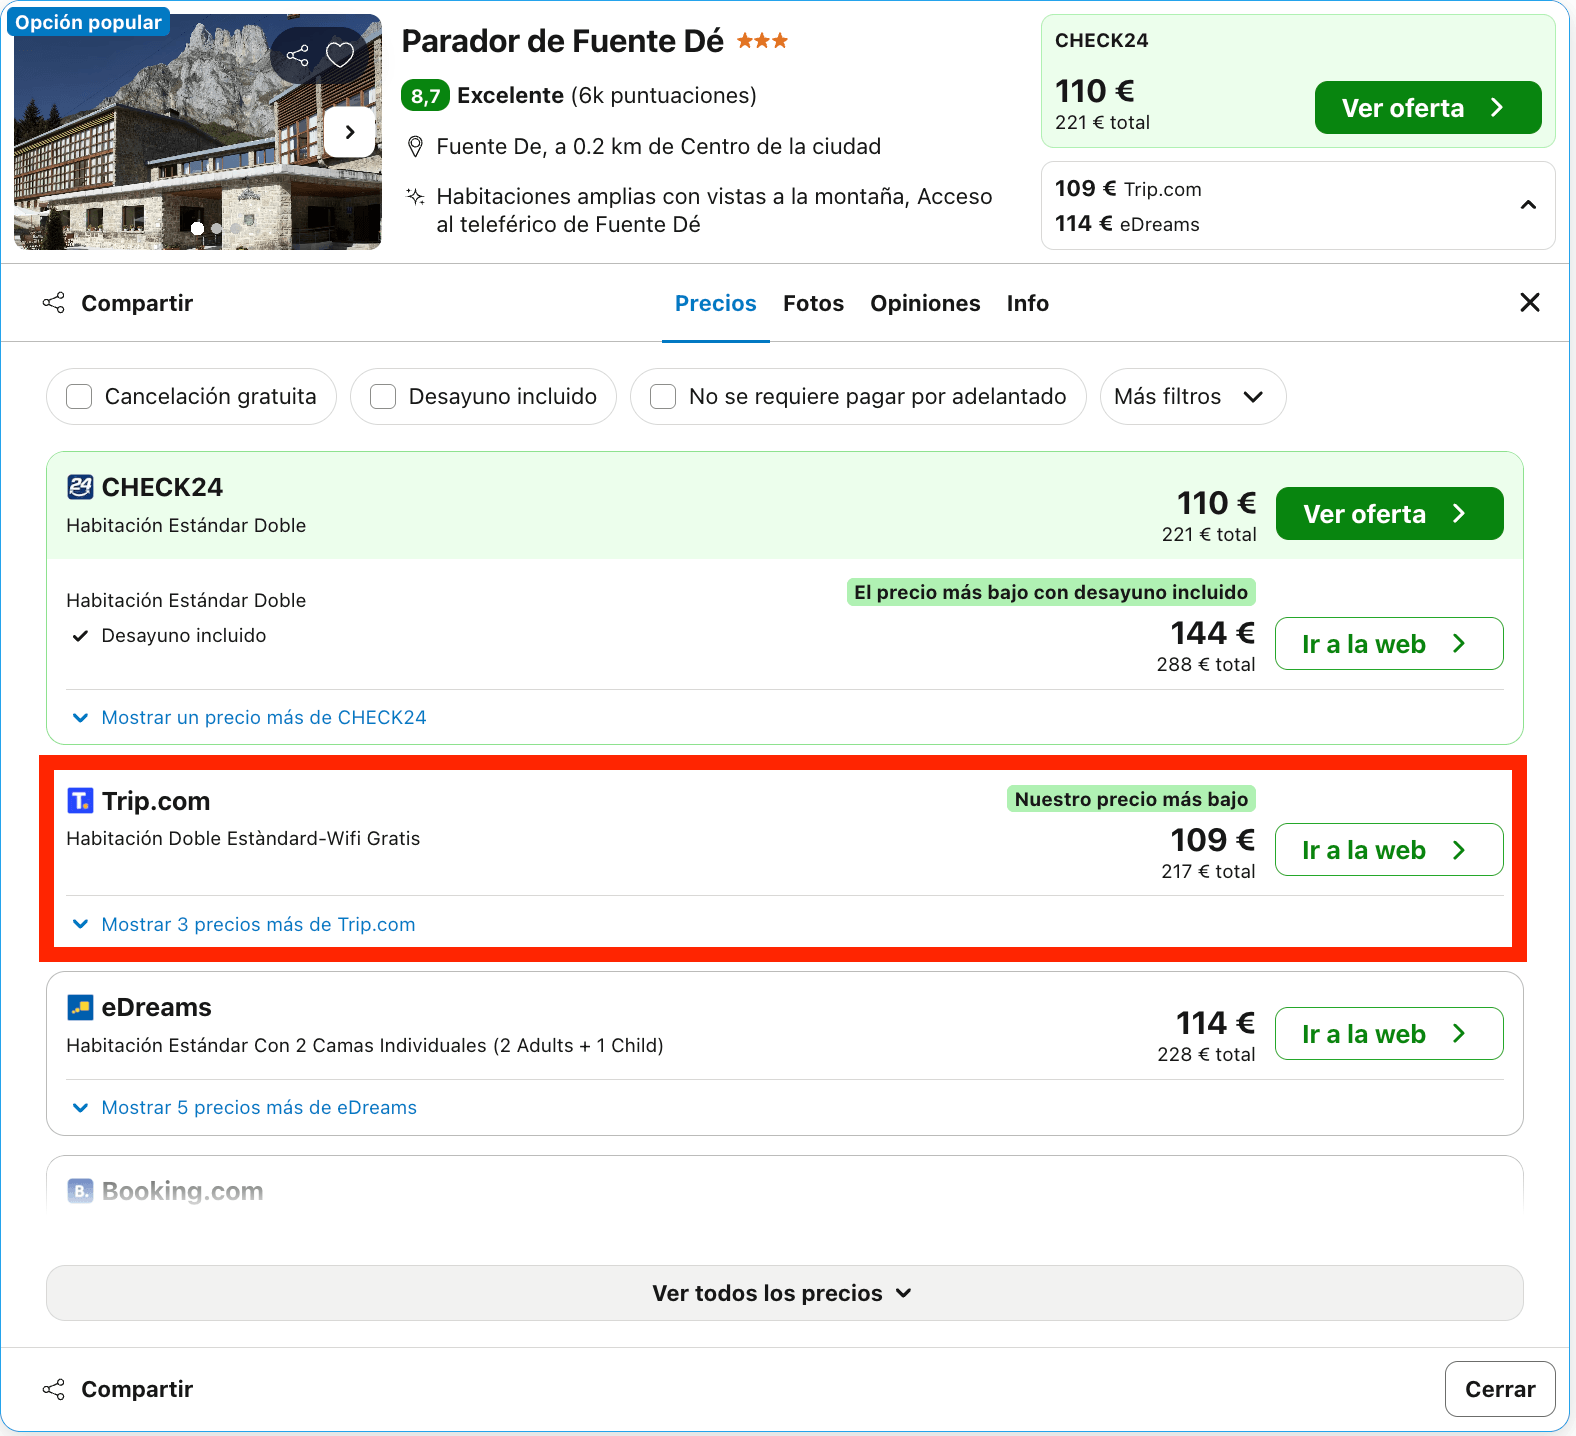Expand Ver todos los precios
Viewport: 1576px width, 1436px height.
point(785,1293)
